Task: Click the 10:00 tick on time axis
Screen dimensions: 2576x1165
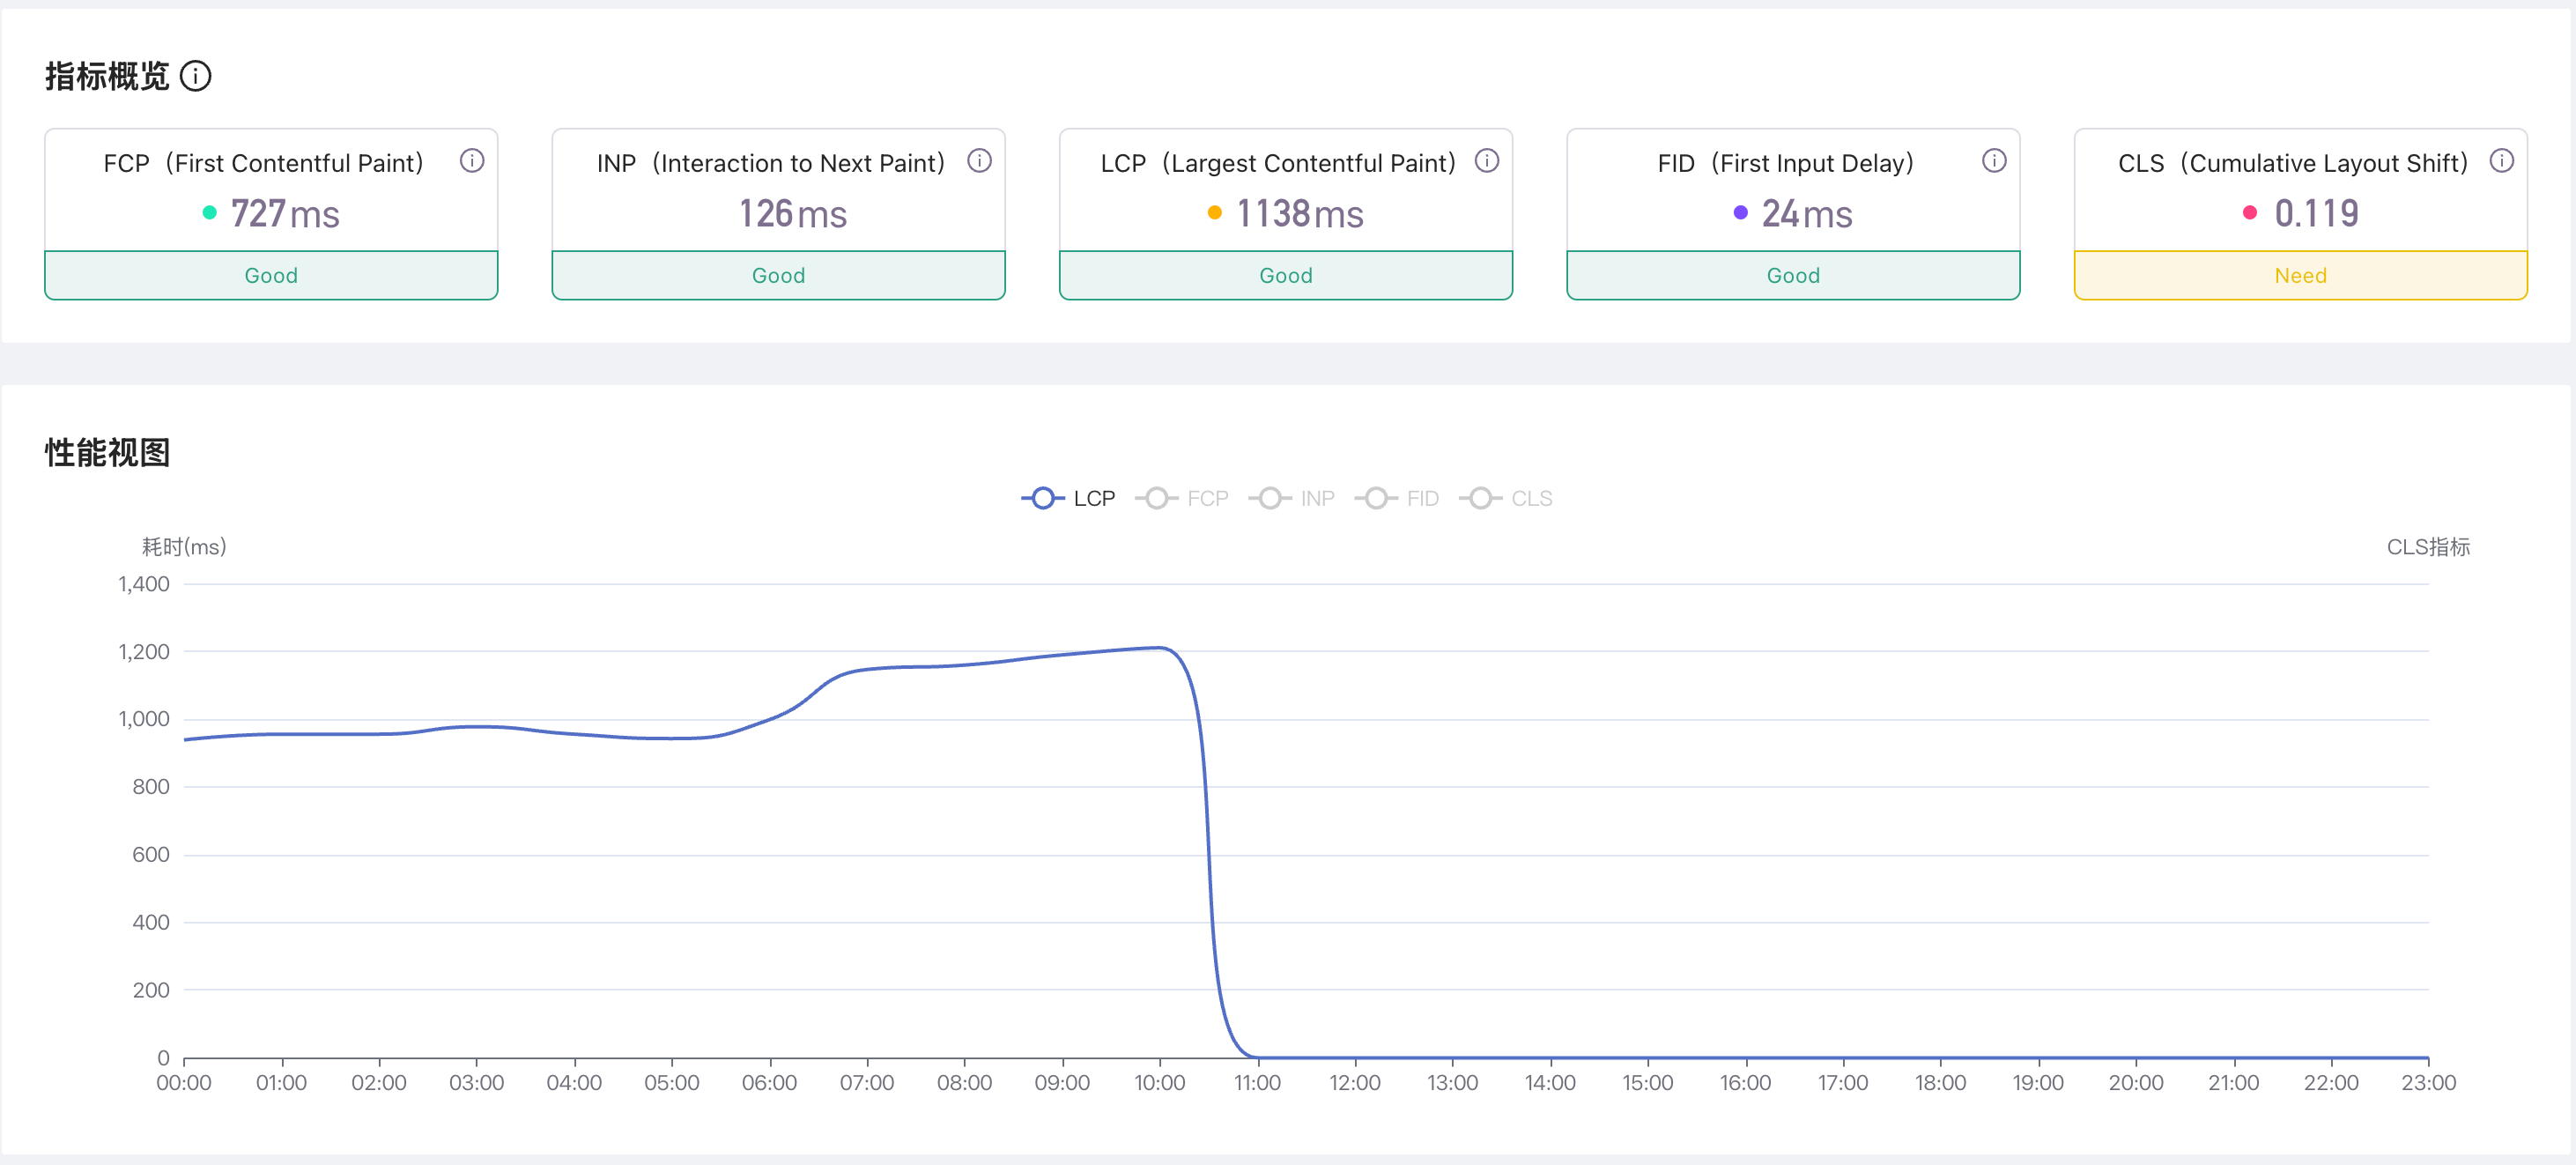Action: tap(1159, 1082)
